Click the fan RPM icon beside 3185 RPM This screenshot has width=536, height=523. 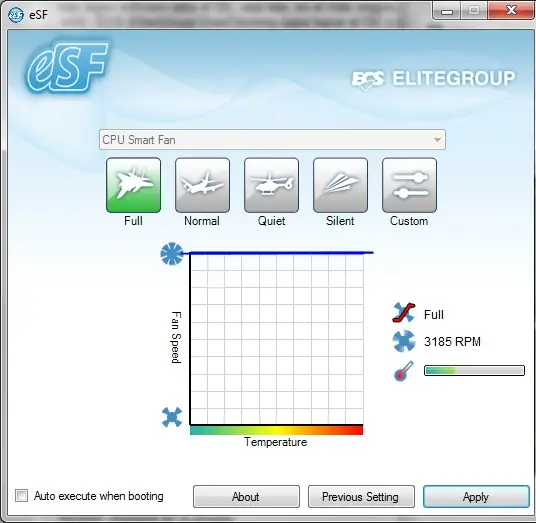click(x=404, y=341)
